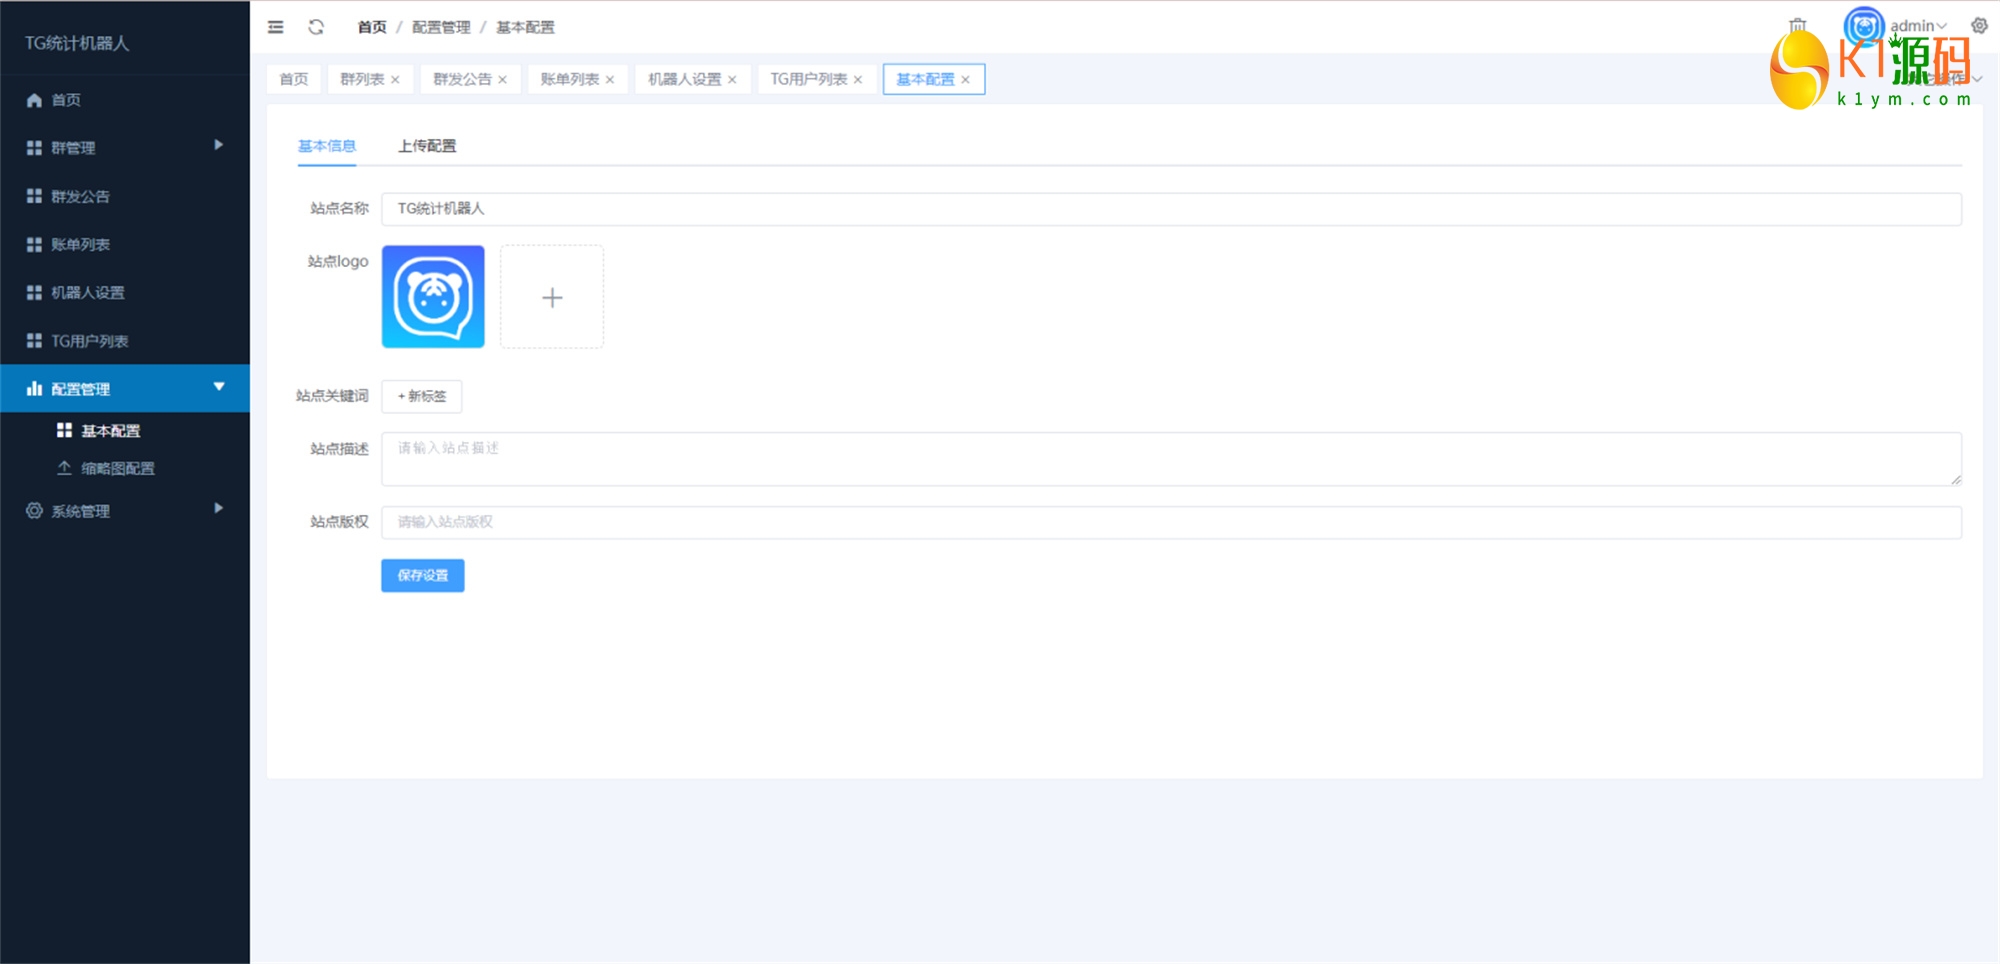The height and width of the screenshot is (964, 2000).
Task: Open the 上传配置 form tab
Action: (x=427, y=146)
